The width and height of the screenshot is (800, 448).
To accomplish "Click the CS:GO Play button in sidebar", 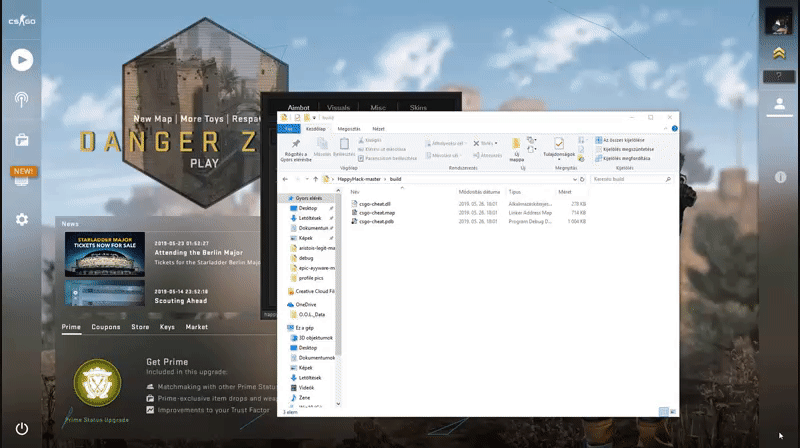I will pos(22,60).
